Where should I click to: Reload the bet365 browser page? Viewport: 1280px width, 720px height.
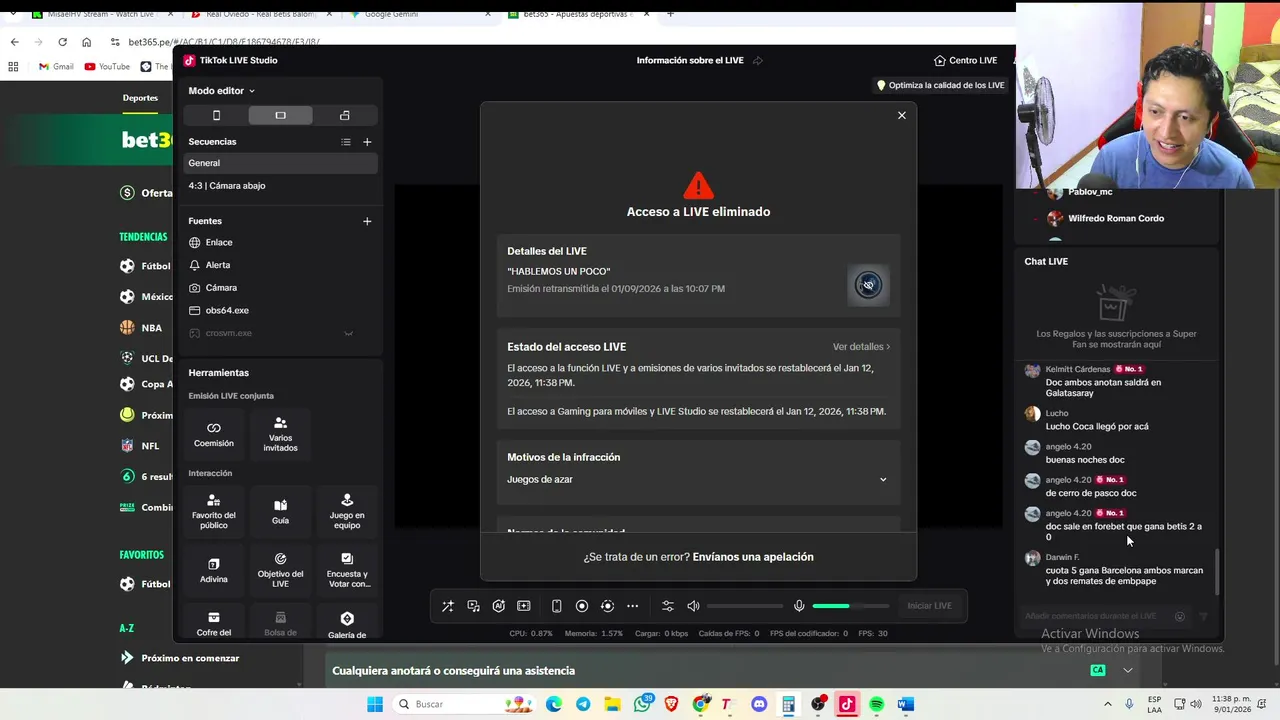tap(62, 42)
